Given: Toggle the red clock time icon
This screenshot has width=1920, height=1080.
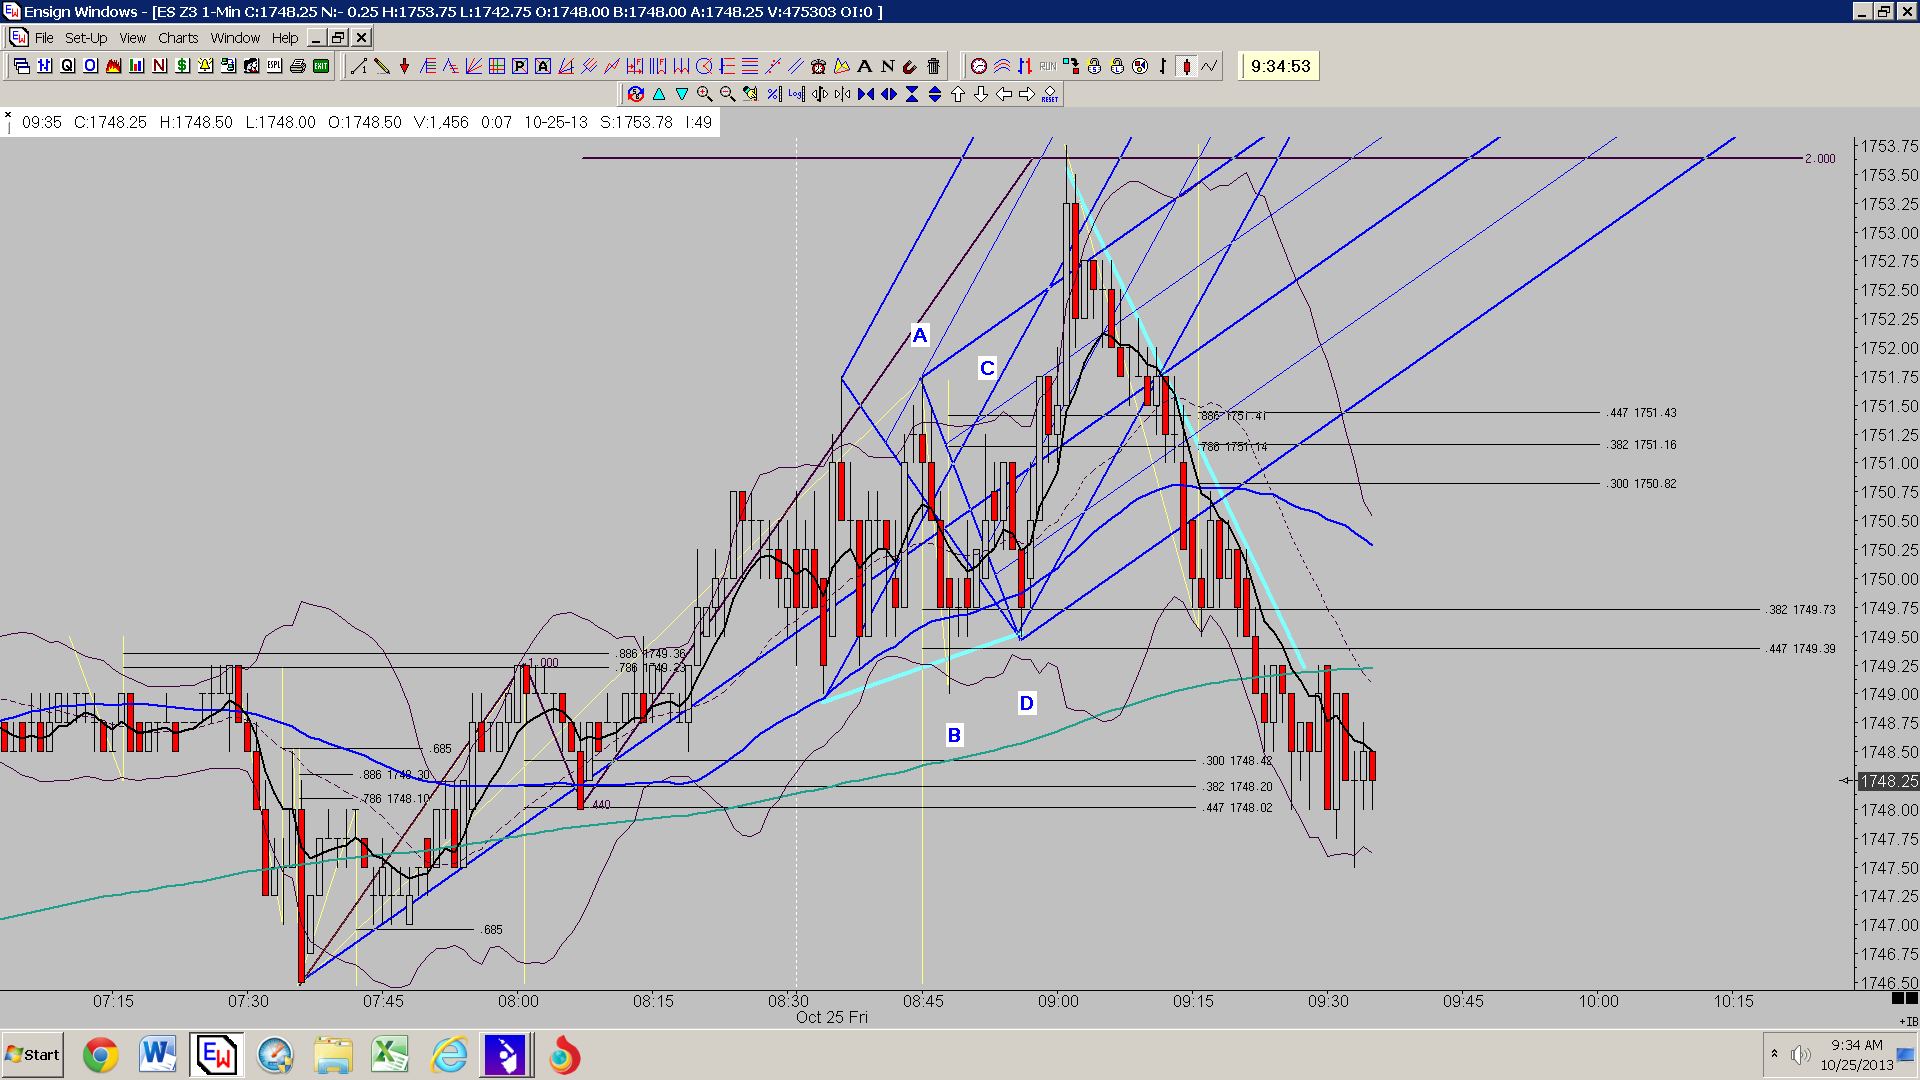Looking at the screenshot, I should 978,66.
